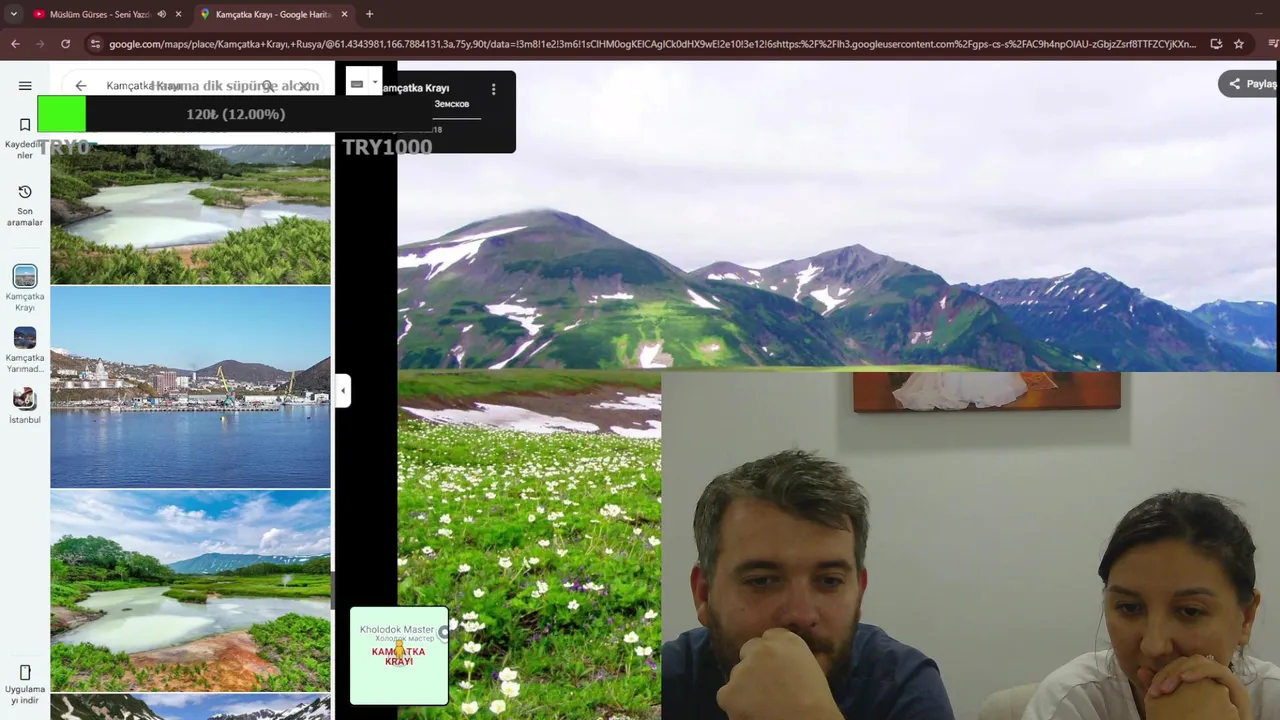Viewport: 1280px width, 720px height.
Task: Share the photo via Paylaş button
Action: [x=1250, y=84]
